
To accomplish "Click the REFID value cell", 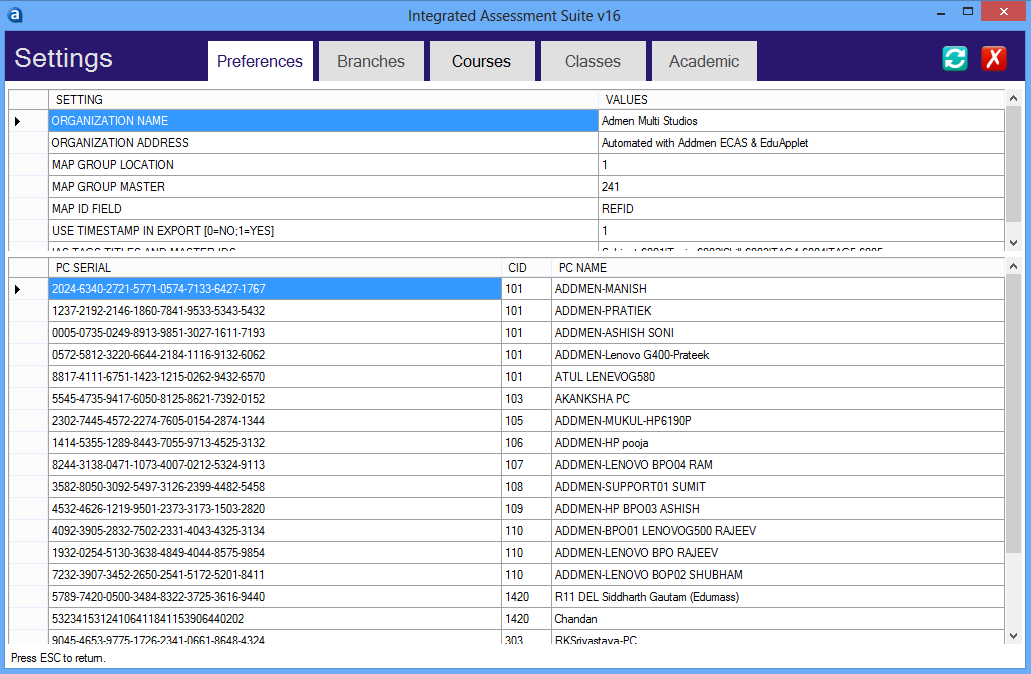I will point(802,209).
